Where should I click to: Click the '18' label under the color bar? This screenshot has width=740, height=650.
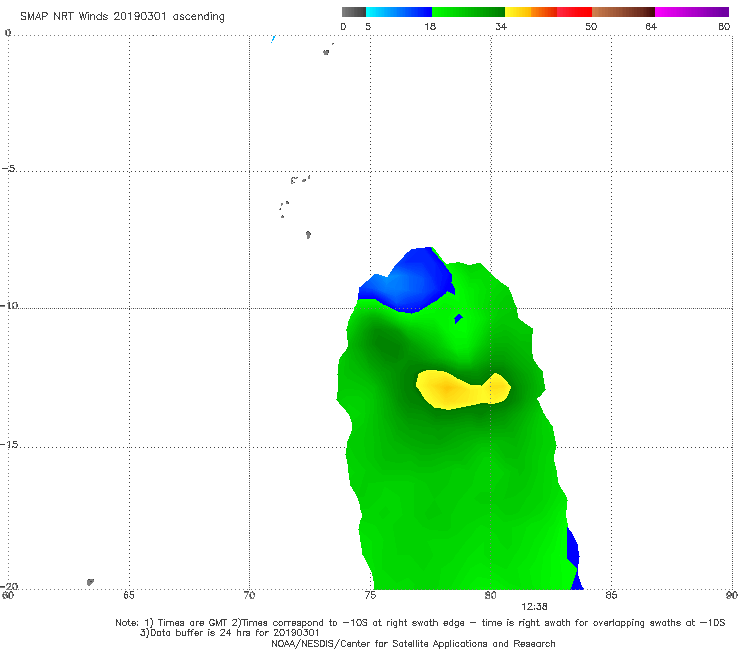tap(430, 27)
